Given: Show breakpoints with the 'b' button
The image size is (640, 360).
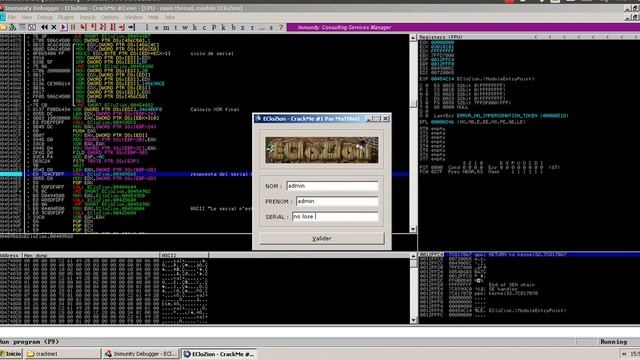Looking at the screenshot, I should 233,27.
